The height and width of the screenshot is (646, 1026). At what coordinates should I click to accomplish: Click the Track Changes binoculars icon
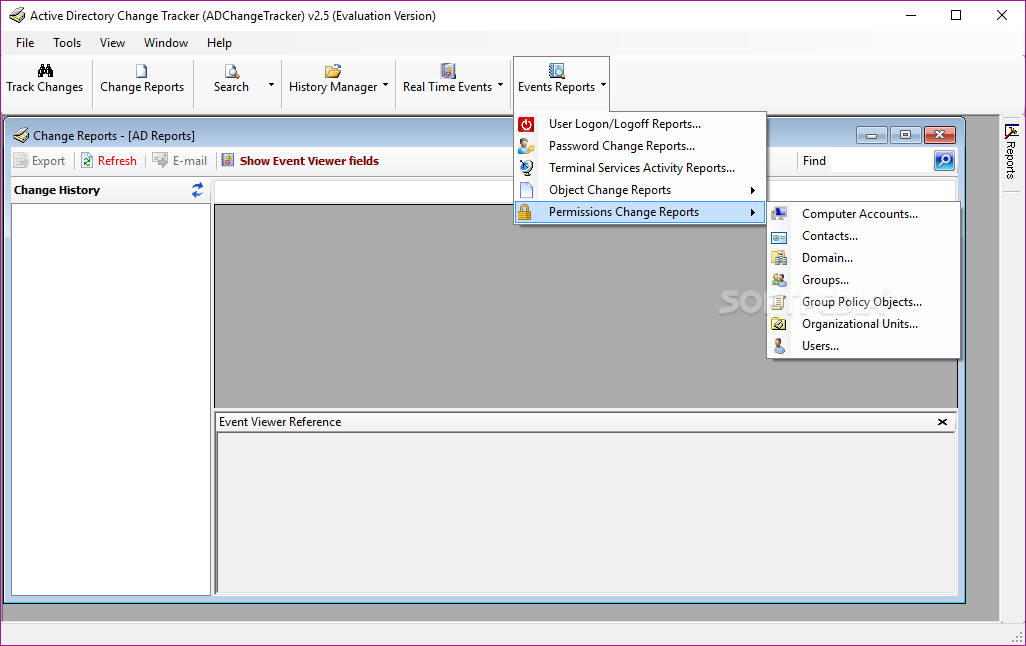pos(45,71)
